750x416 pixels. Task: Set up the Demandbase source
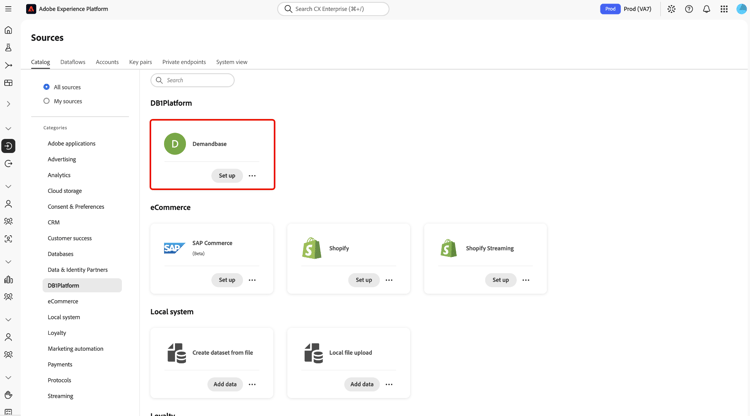(227, 176)
